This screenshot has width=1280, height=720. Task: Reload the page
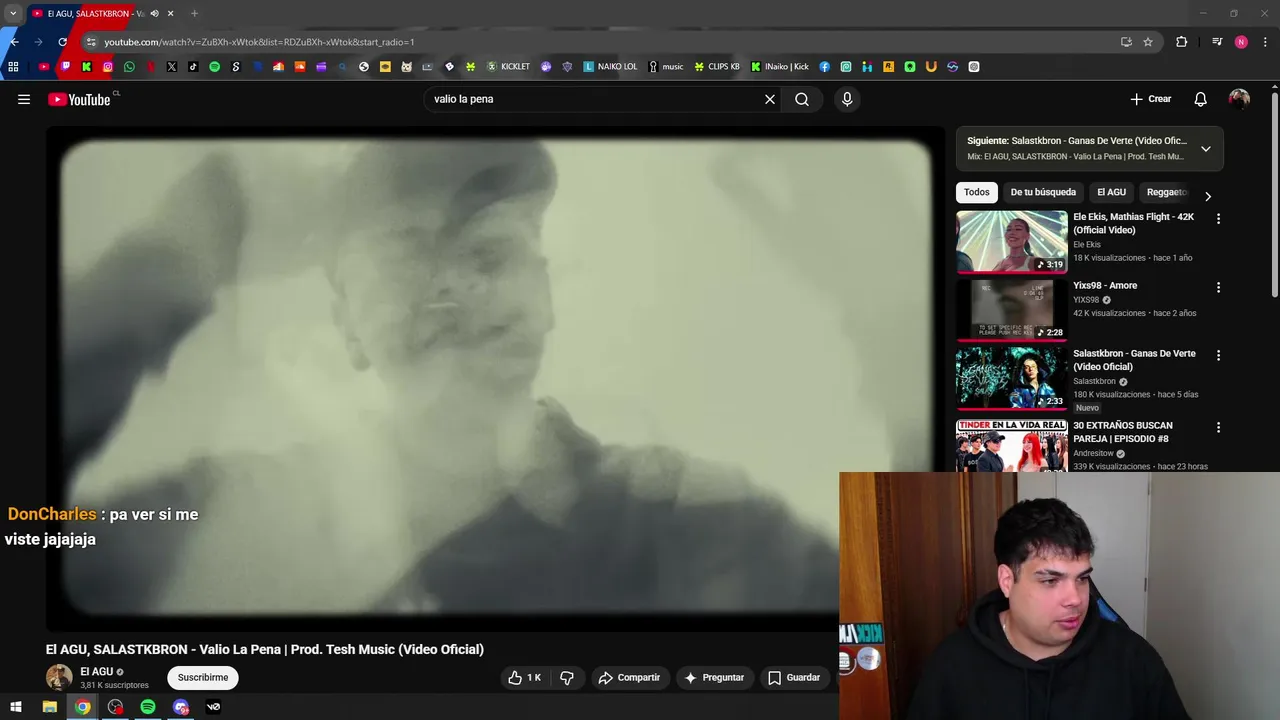coord(62,42)
